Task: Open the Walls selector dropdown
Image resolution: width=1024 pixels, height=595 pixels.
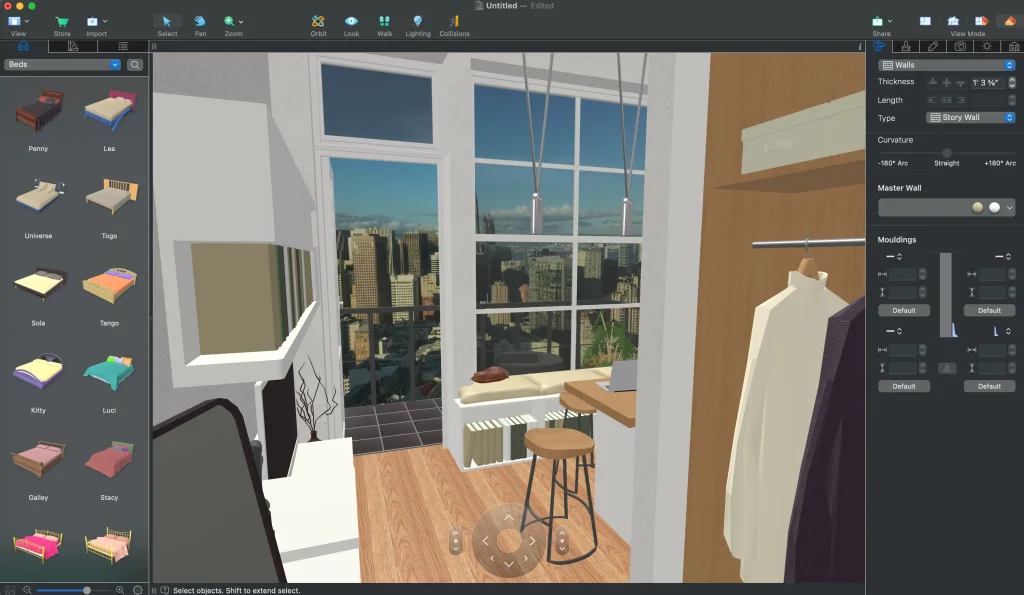Action: coord(945,63)
